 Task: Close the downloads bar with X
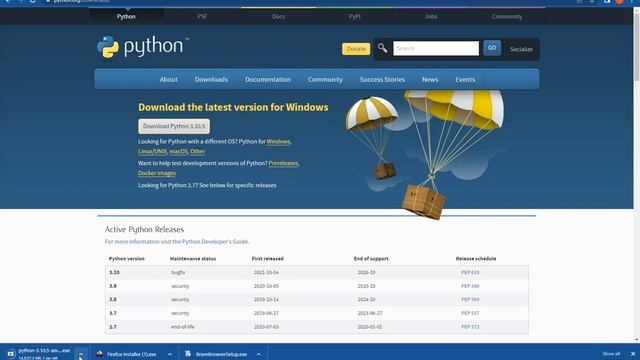point(633,354)
